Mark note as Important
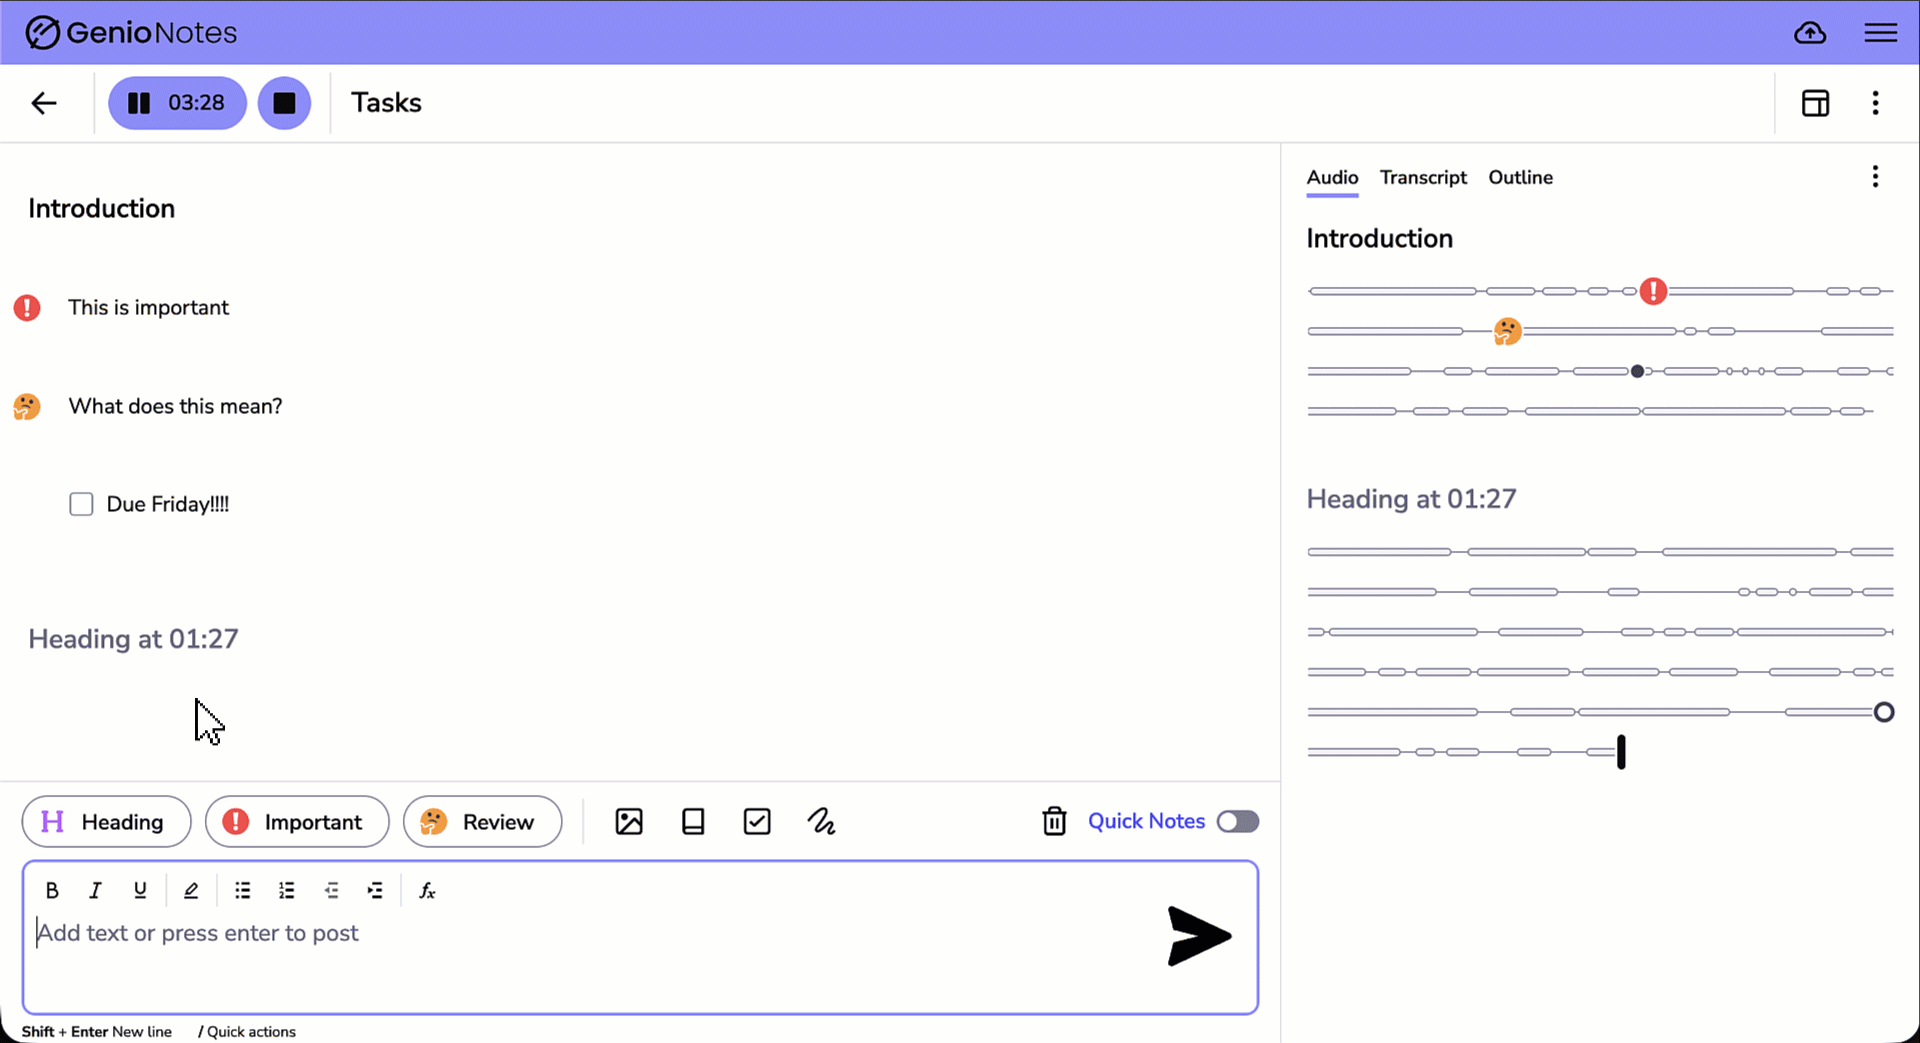The height and width of the screenshot is (1043, 1920). (x=297, y=822)
